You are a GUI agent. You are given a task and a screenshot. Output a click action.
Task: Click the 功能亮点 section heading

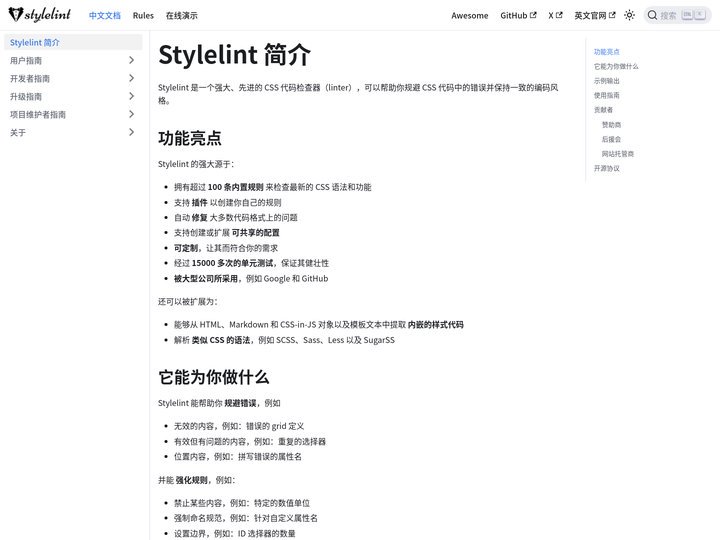[x=190, y=138]
